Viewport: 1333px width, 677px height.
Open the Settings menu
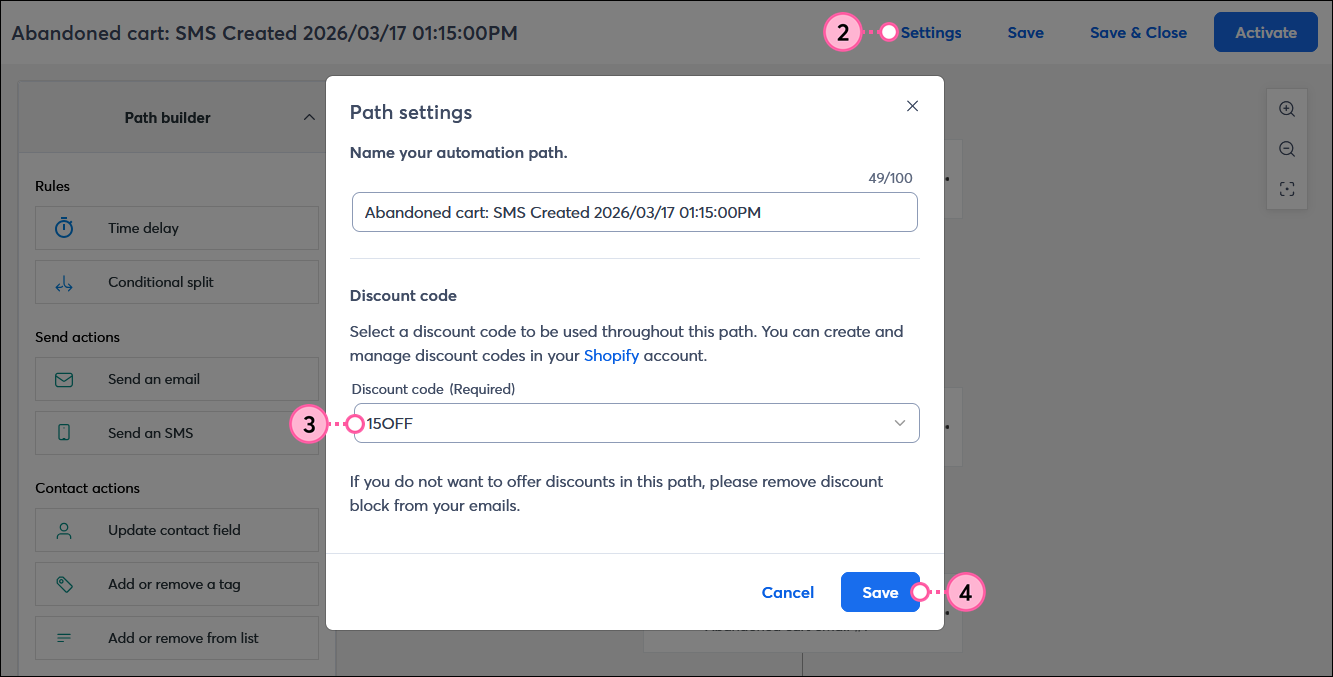(929, 32)
